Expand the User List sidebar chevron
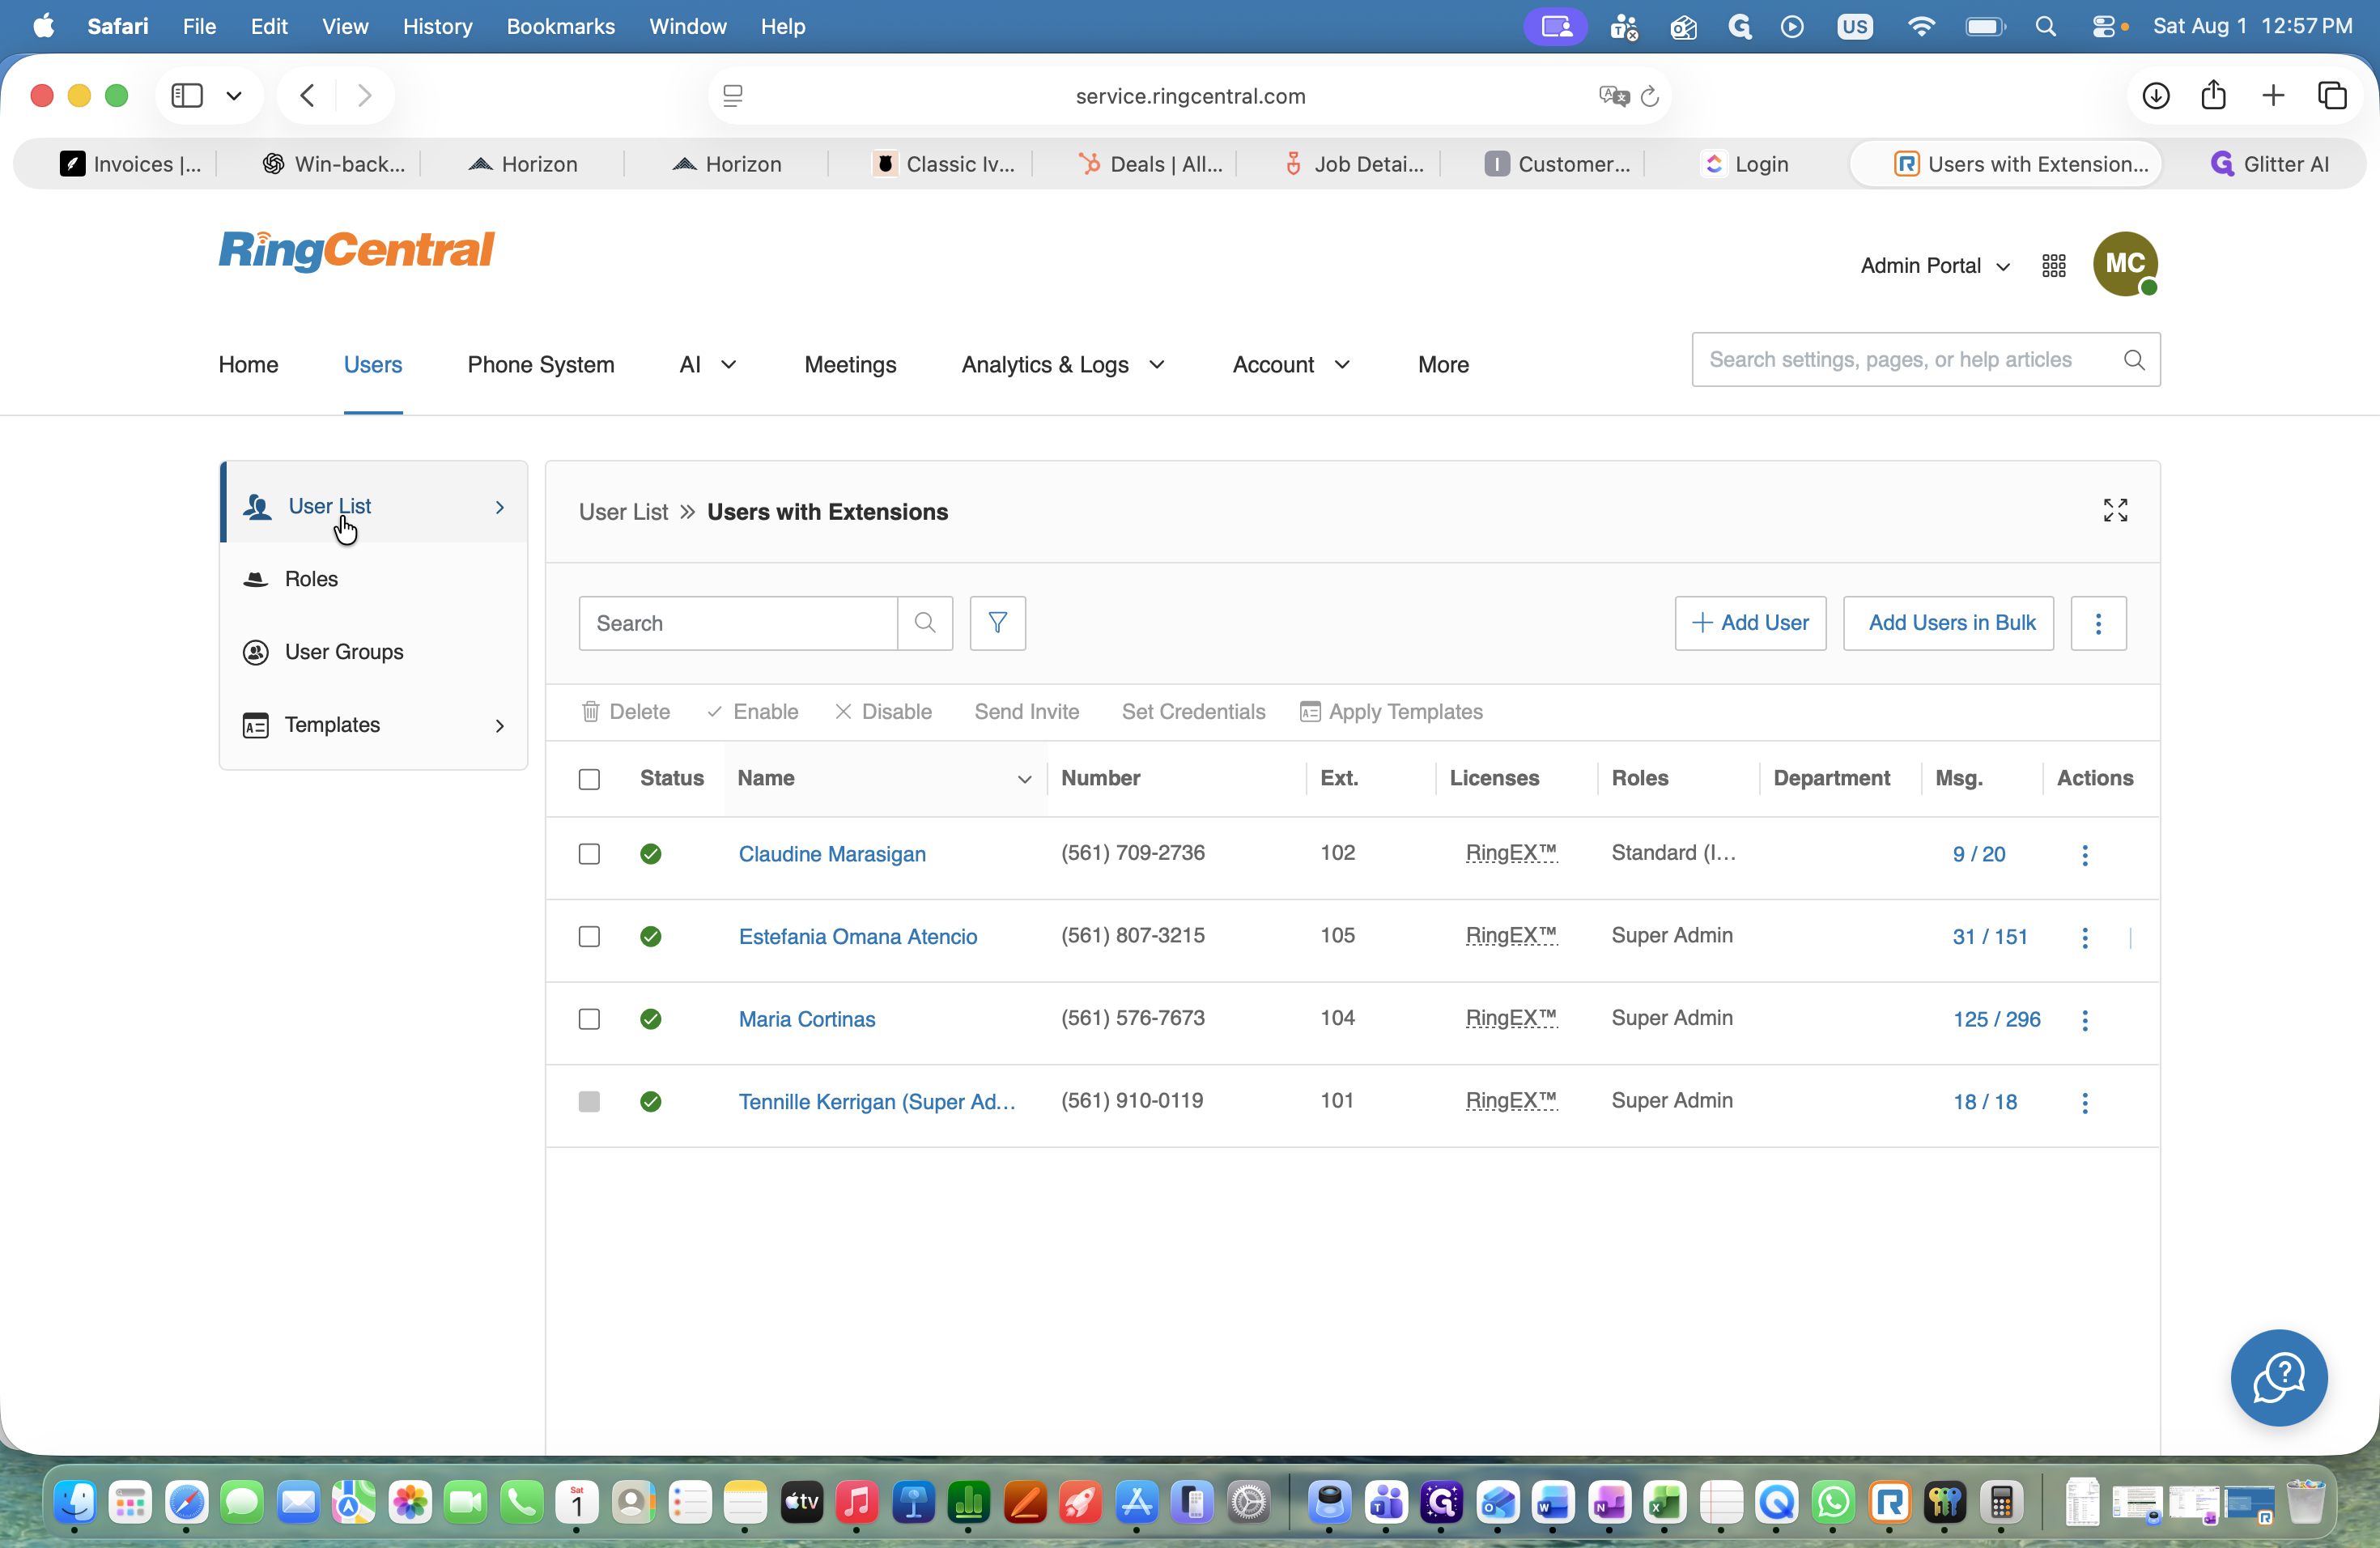The image size is (2380, 1548). [500, 507]
